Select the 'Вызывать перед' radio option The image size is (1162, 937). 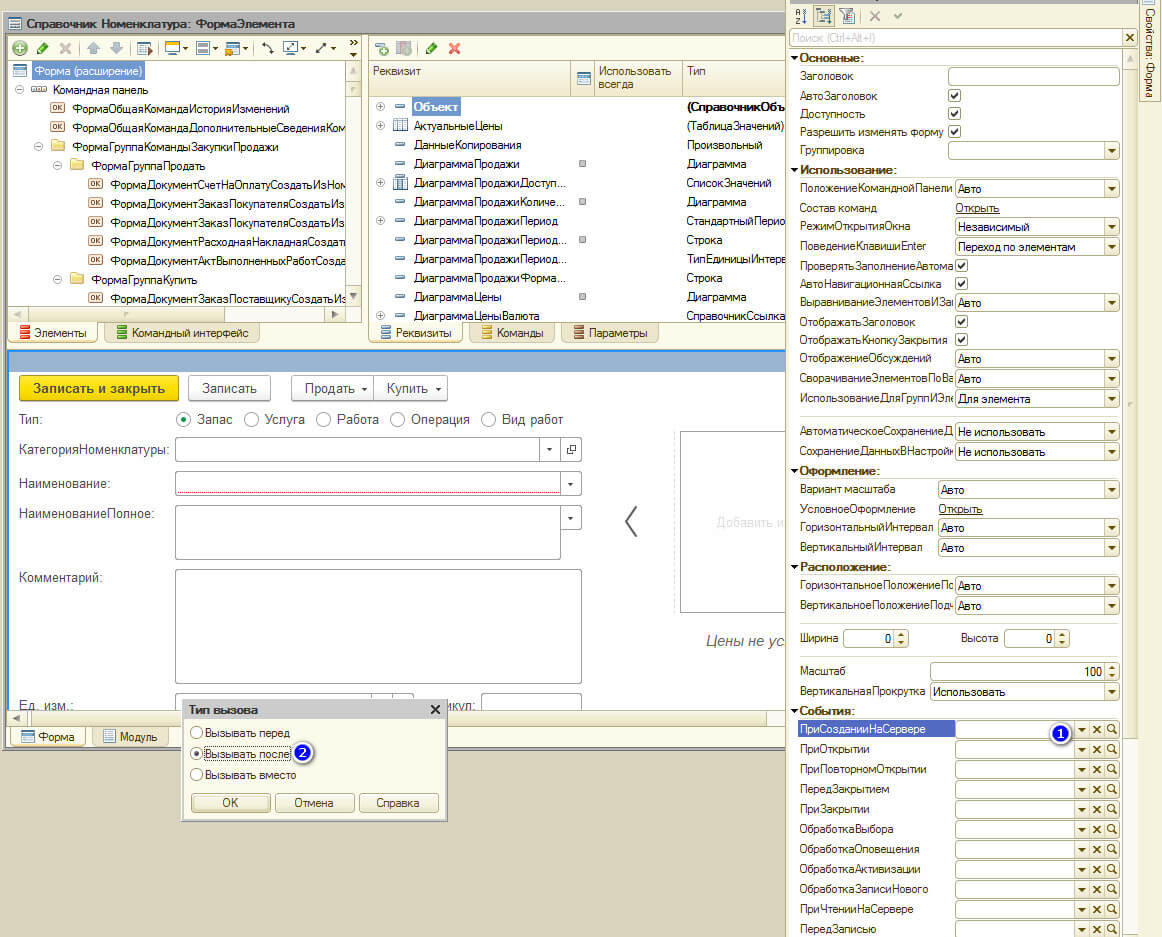[197, 733]
